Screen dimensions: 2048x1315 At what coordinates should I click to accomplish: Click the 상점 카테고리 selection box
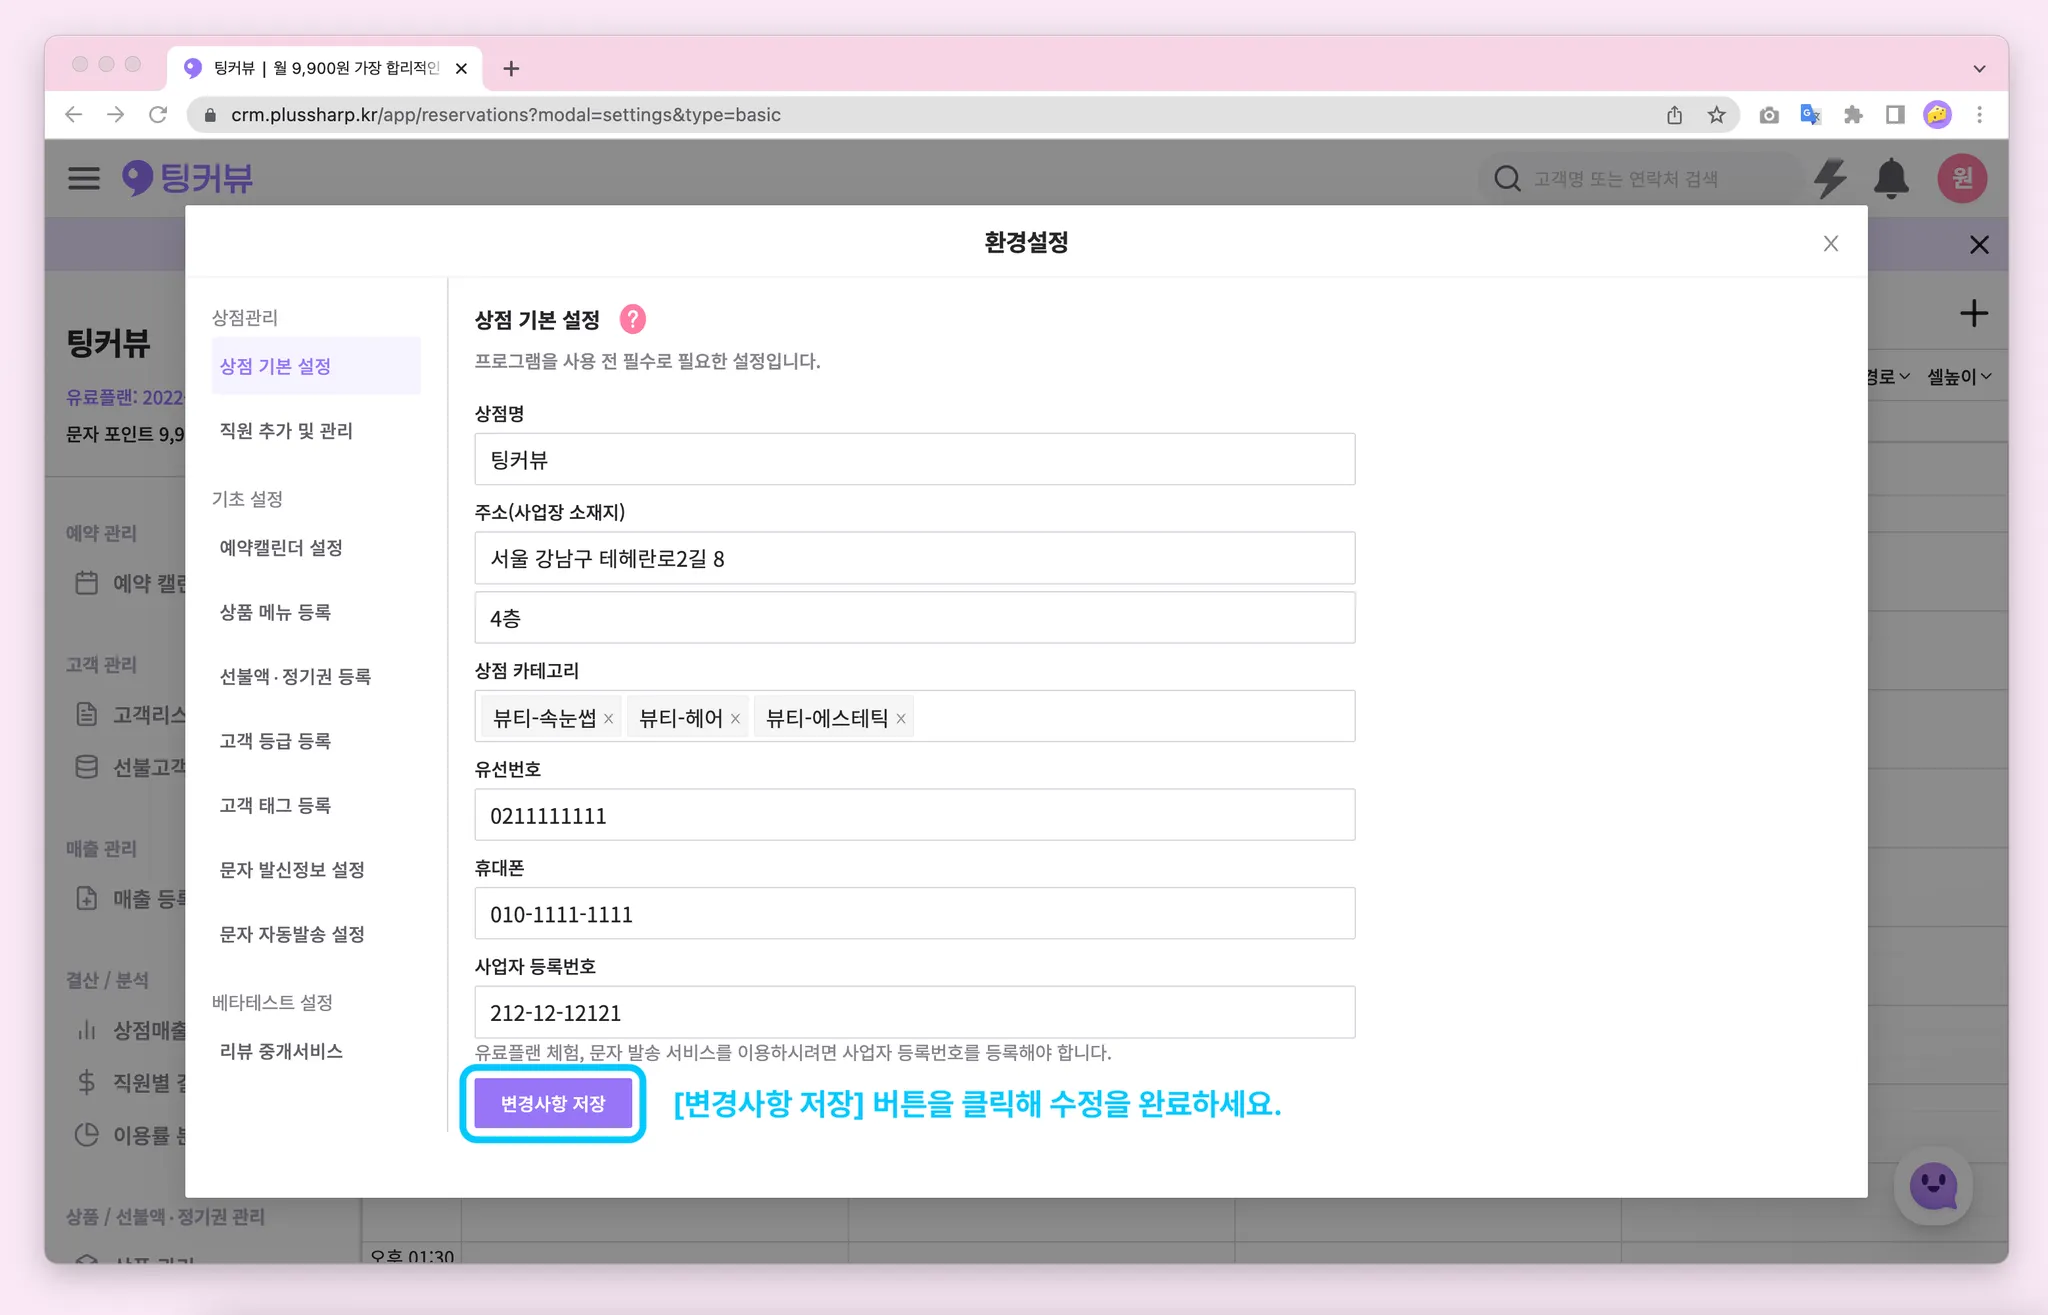coord(1130,717)
